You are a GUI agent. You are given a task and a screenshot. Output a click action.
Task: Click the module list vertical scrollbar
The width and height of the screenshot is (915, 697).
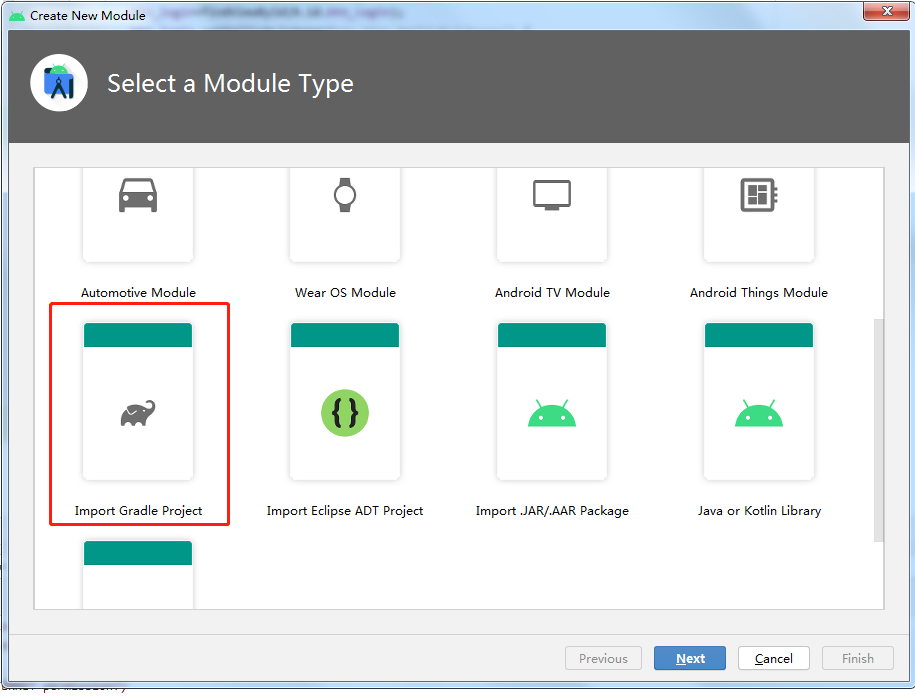pos(878,430)
